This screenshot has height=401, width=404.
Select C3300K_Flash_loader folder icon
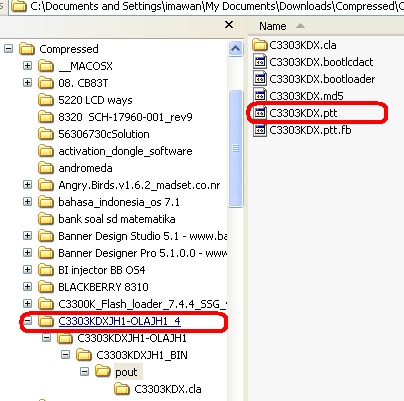46,304
